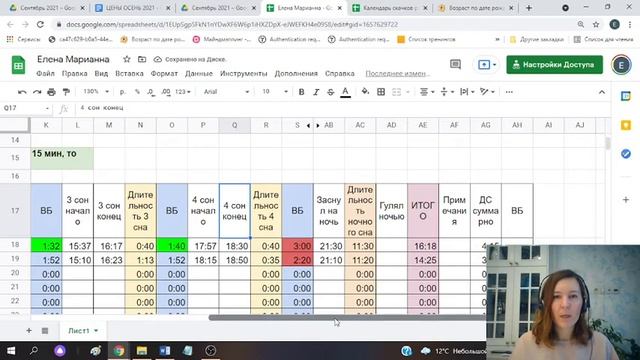The width and height of the screenshot is (640, 360).
Task: Open text wrapping dropdown
Action: coord(467,92)
